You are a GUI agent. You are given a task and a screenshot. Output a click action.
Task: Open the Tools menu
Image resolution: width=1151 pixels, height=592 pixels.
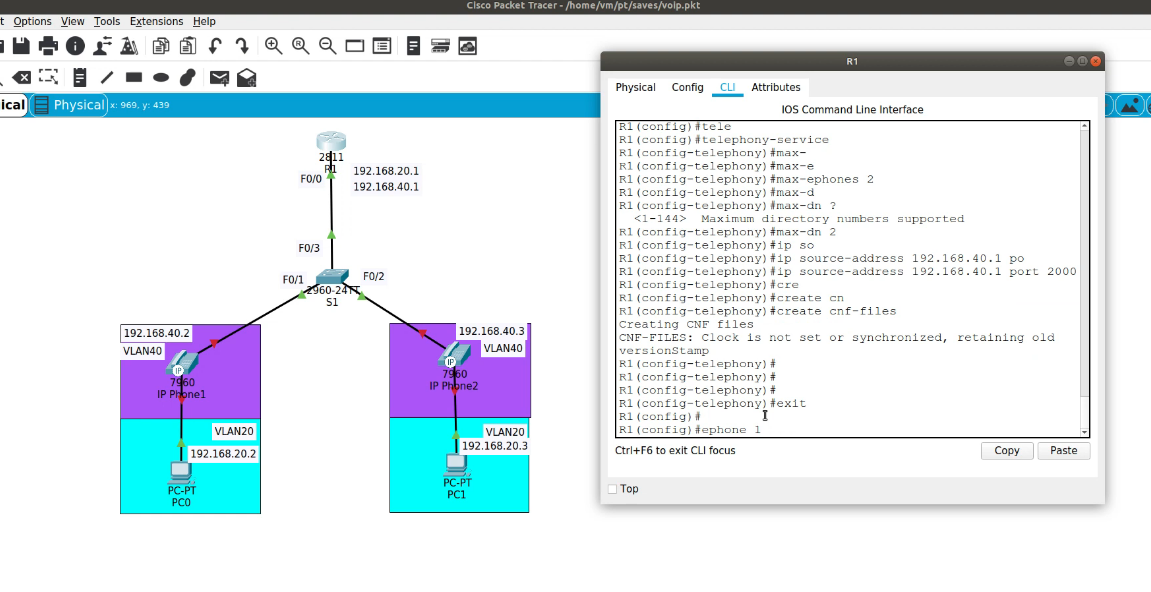tap(107, 21)
